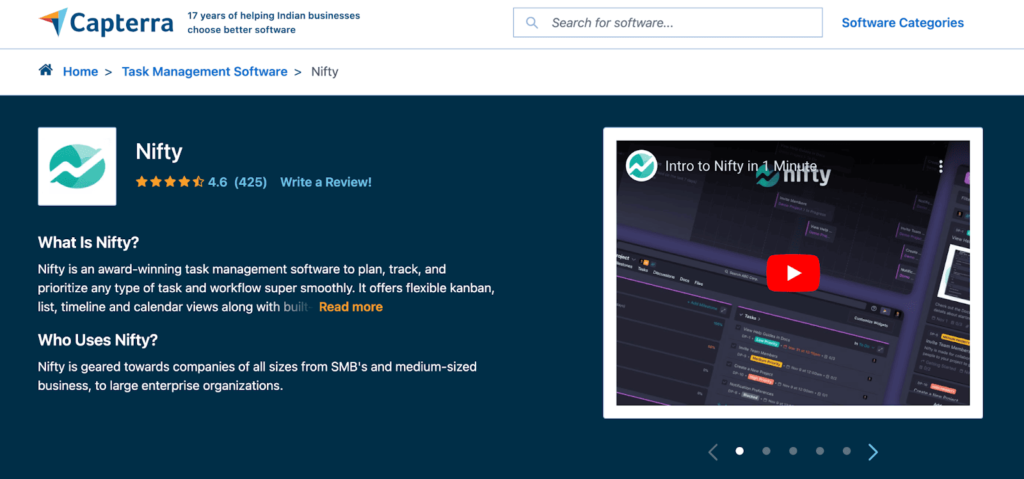Click the Nifty breadcrumb text
The height and width of the screenshot is (479, 1024).
pyautogui.click(x=325, y=72)
